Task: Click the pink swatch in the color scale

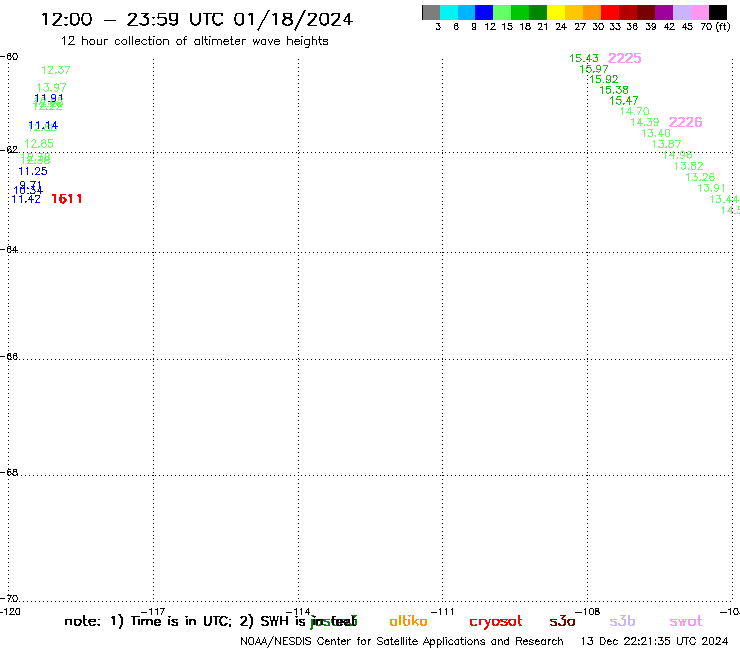Action: coord(700,12)
